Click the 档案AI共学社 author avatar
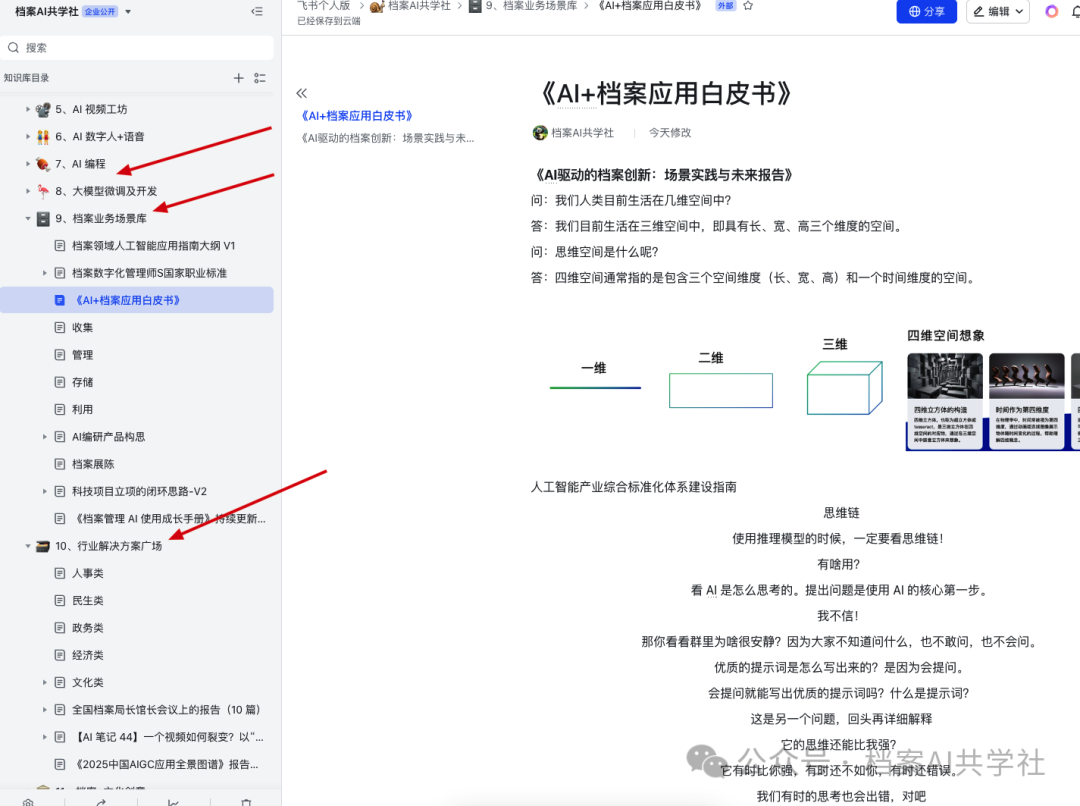This screenshot has height=806, width=1080. tap(540, 132)
